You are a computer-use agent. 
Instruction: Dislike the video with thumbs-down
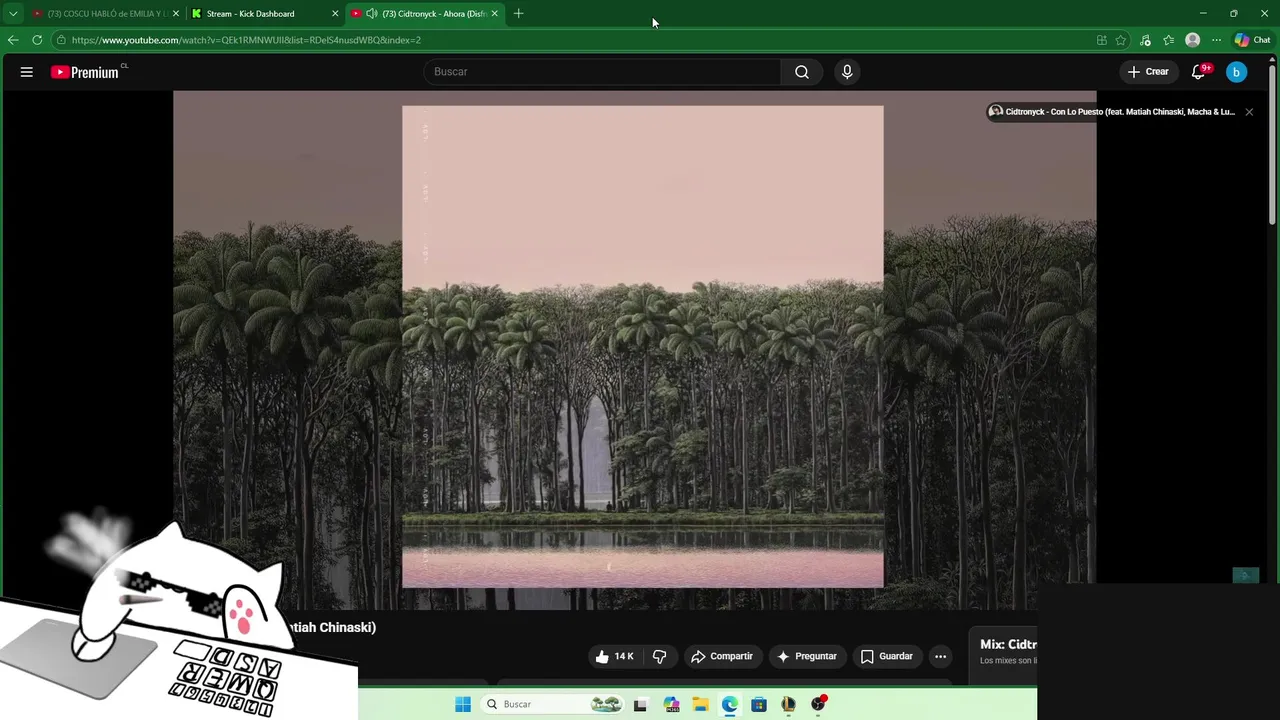659,656
